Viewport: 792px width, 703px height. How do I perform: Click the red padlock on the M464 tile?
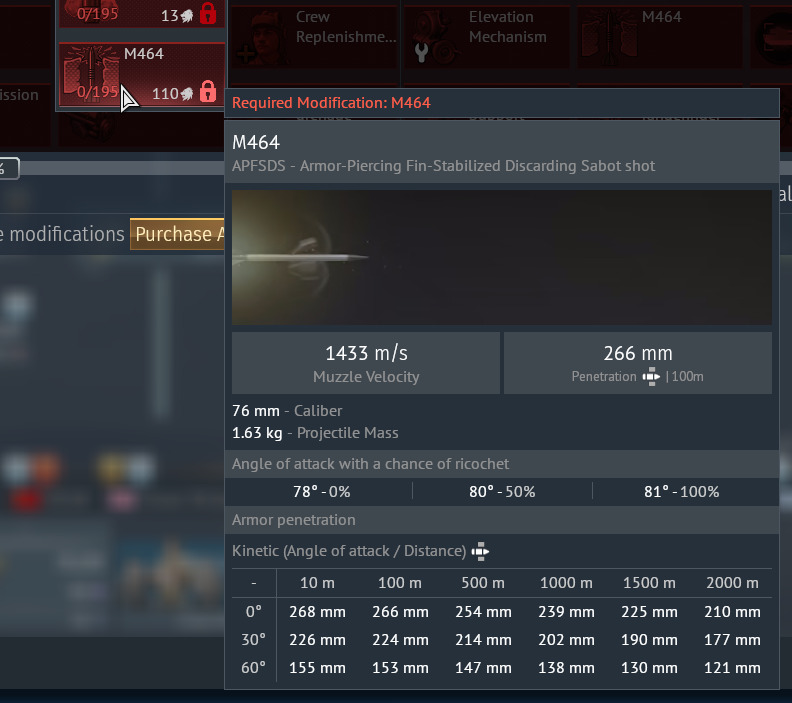(x=207, y=93)
